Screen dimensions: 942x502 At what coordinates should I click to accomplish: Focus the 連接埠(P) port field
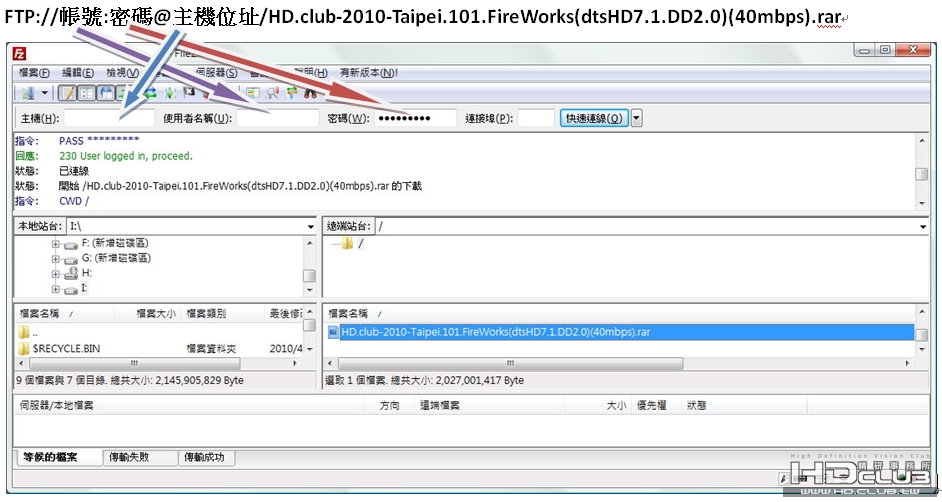pyautogui.click(x=536, y=118)
